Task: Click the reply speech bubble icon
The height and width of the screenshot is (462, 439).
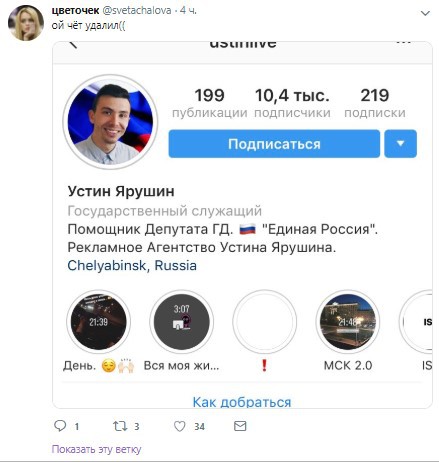Action: coord(60,426)
